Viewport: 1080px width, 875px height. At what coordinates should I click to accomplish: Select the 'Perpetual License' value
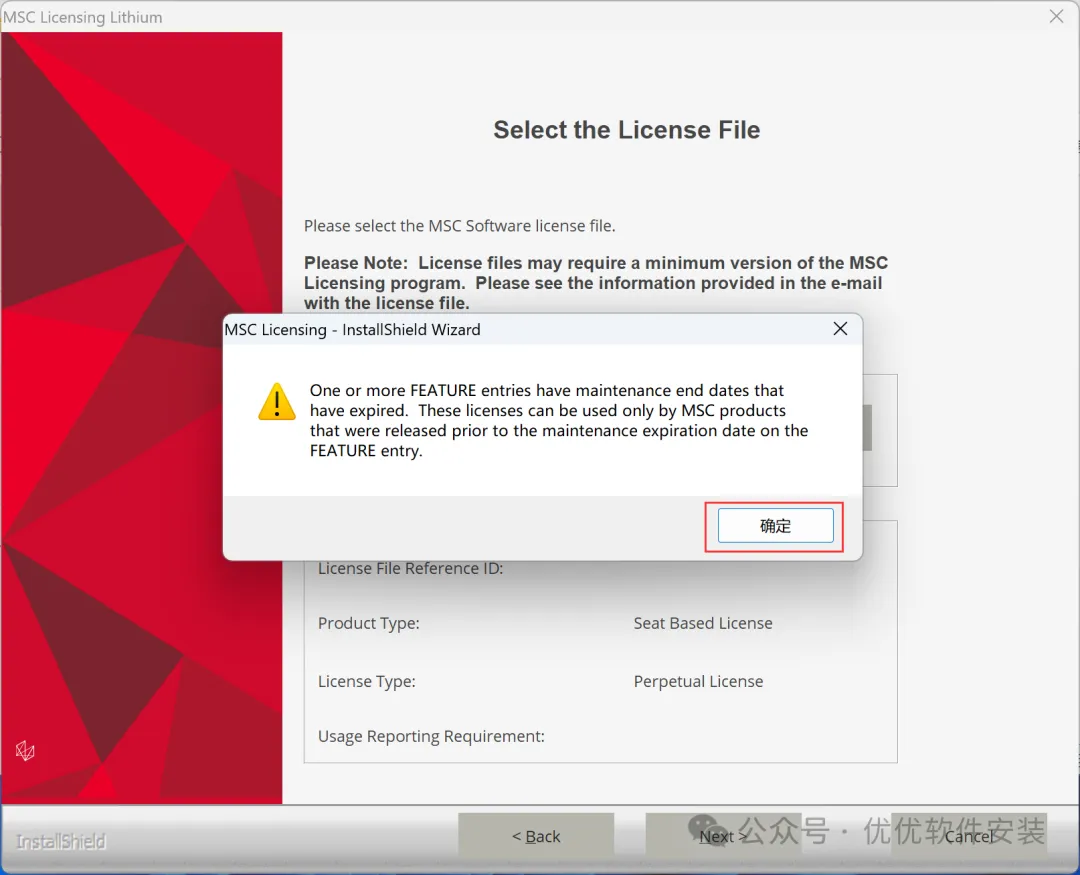[x=698, y=681]
